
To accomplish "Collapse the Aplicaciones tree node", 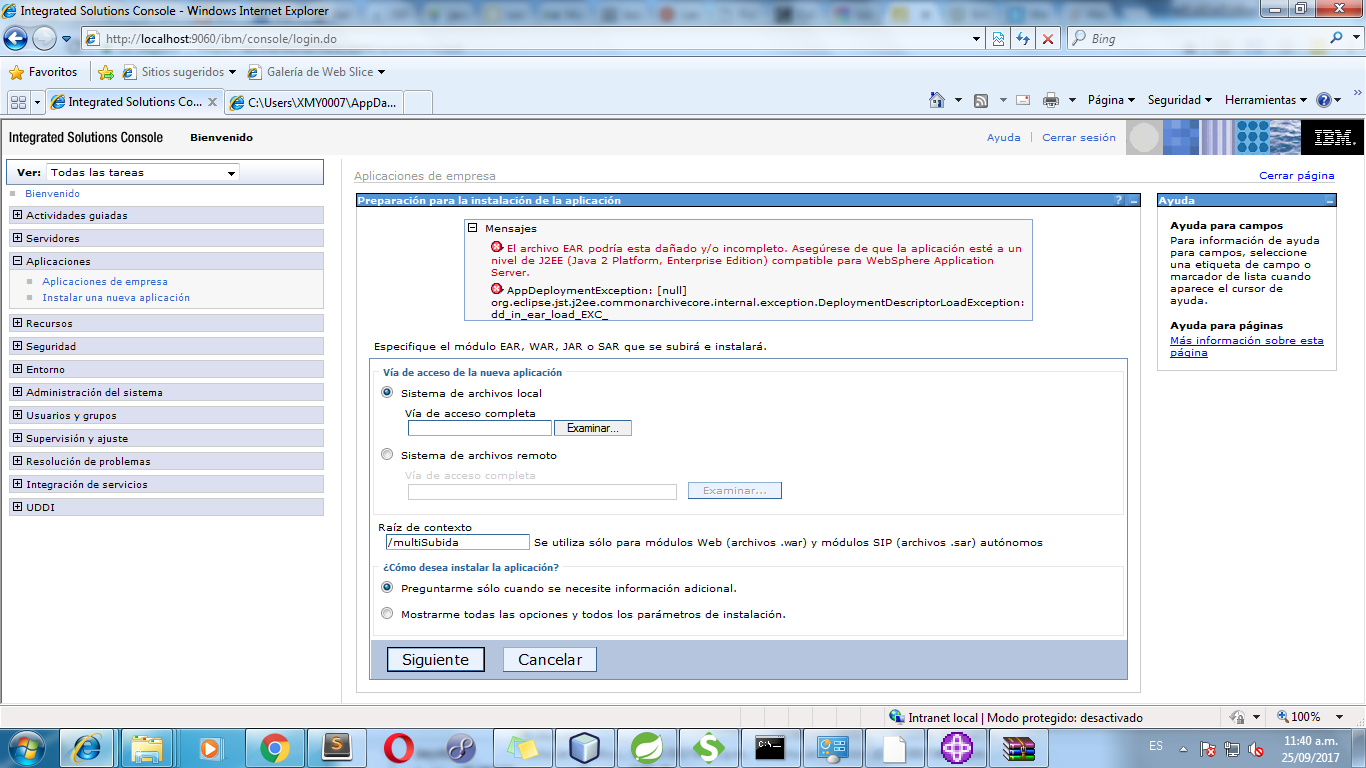I will [17, 261].
